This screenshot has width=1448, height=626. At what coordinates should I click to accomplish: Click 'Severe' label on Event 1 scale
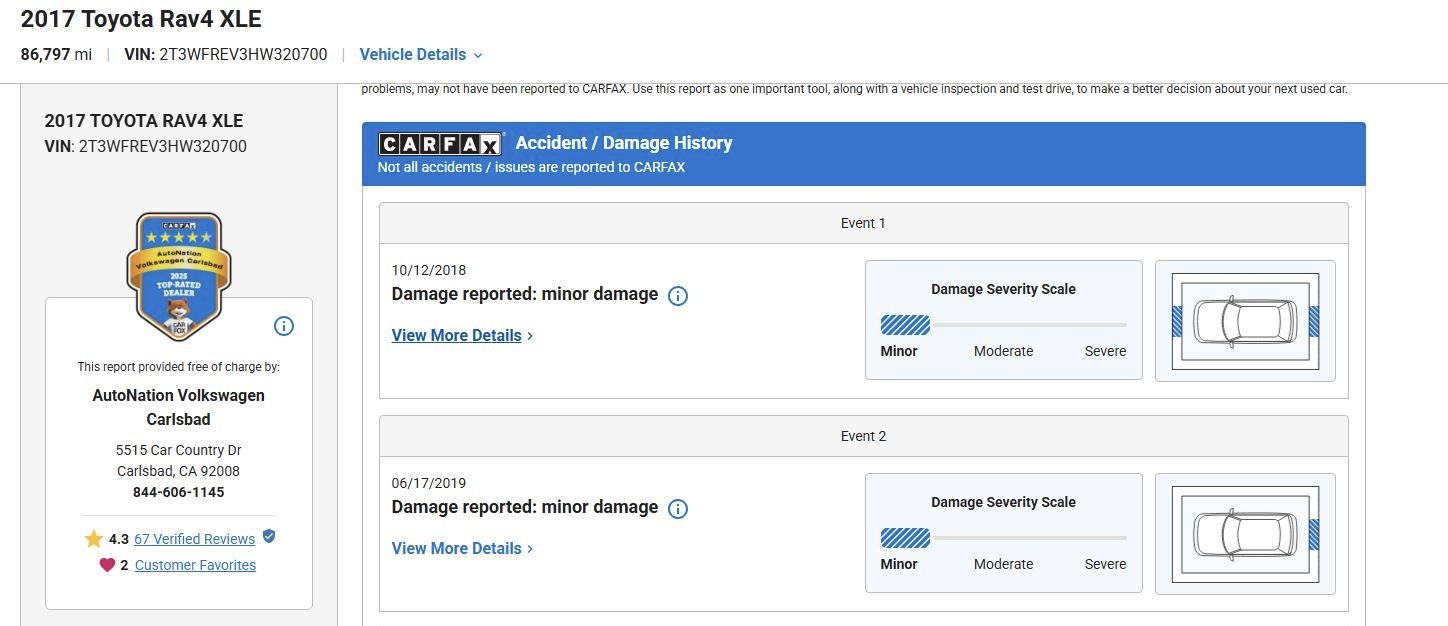click(x=1105, y=351)
